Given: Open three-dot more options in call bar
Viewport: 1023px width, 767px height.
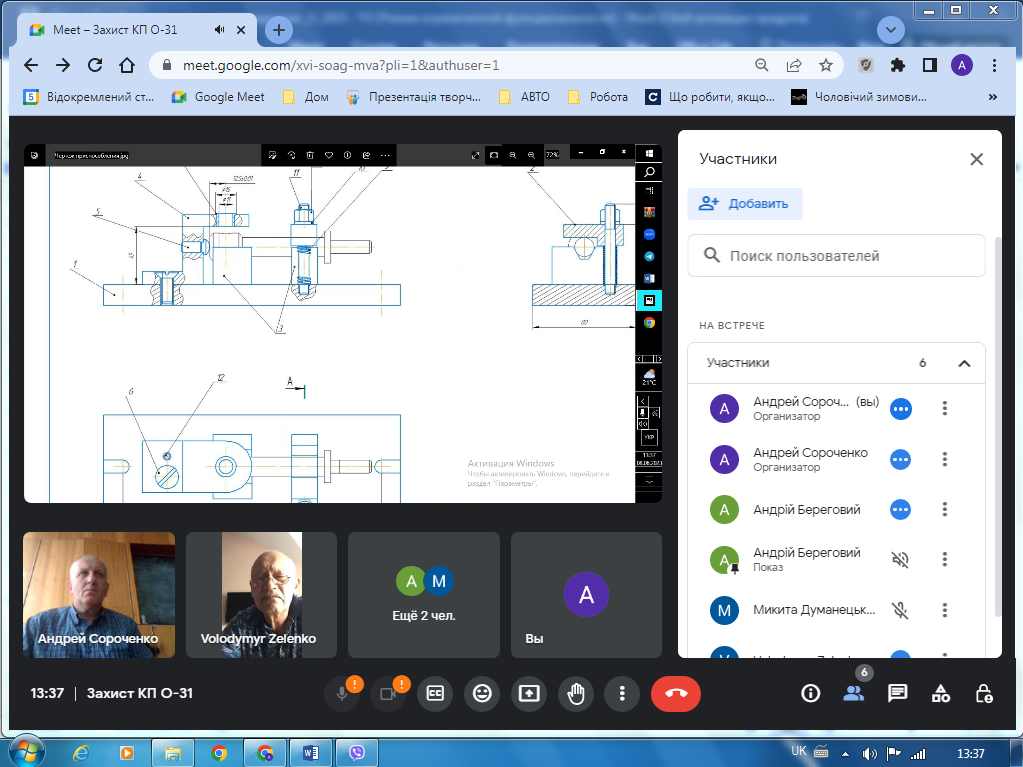Looking at the screenshot, I should point(622,693).
